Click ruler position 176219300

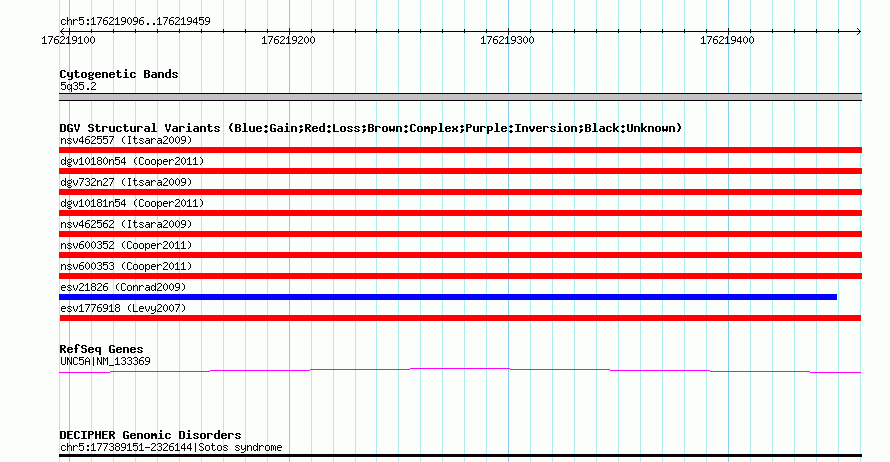(507, 40)
